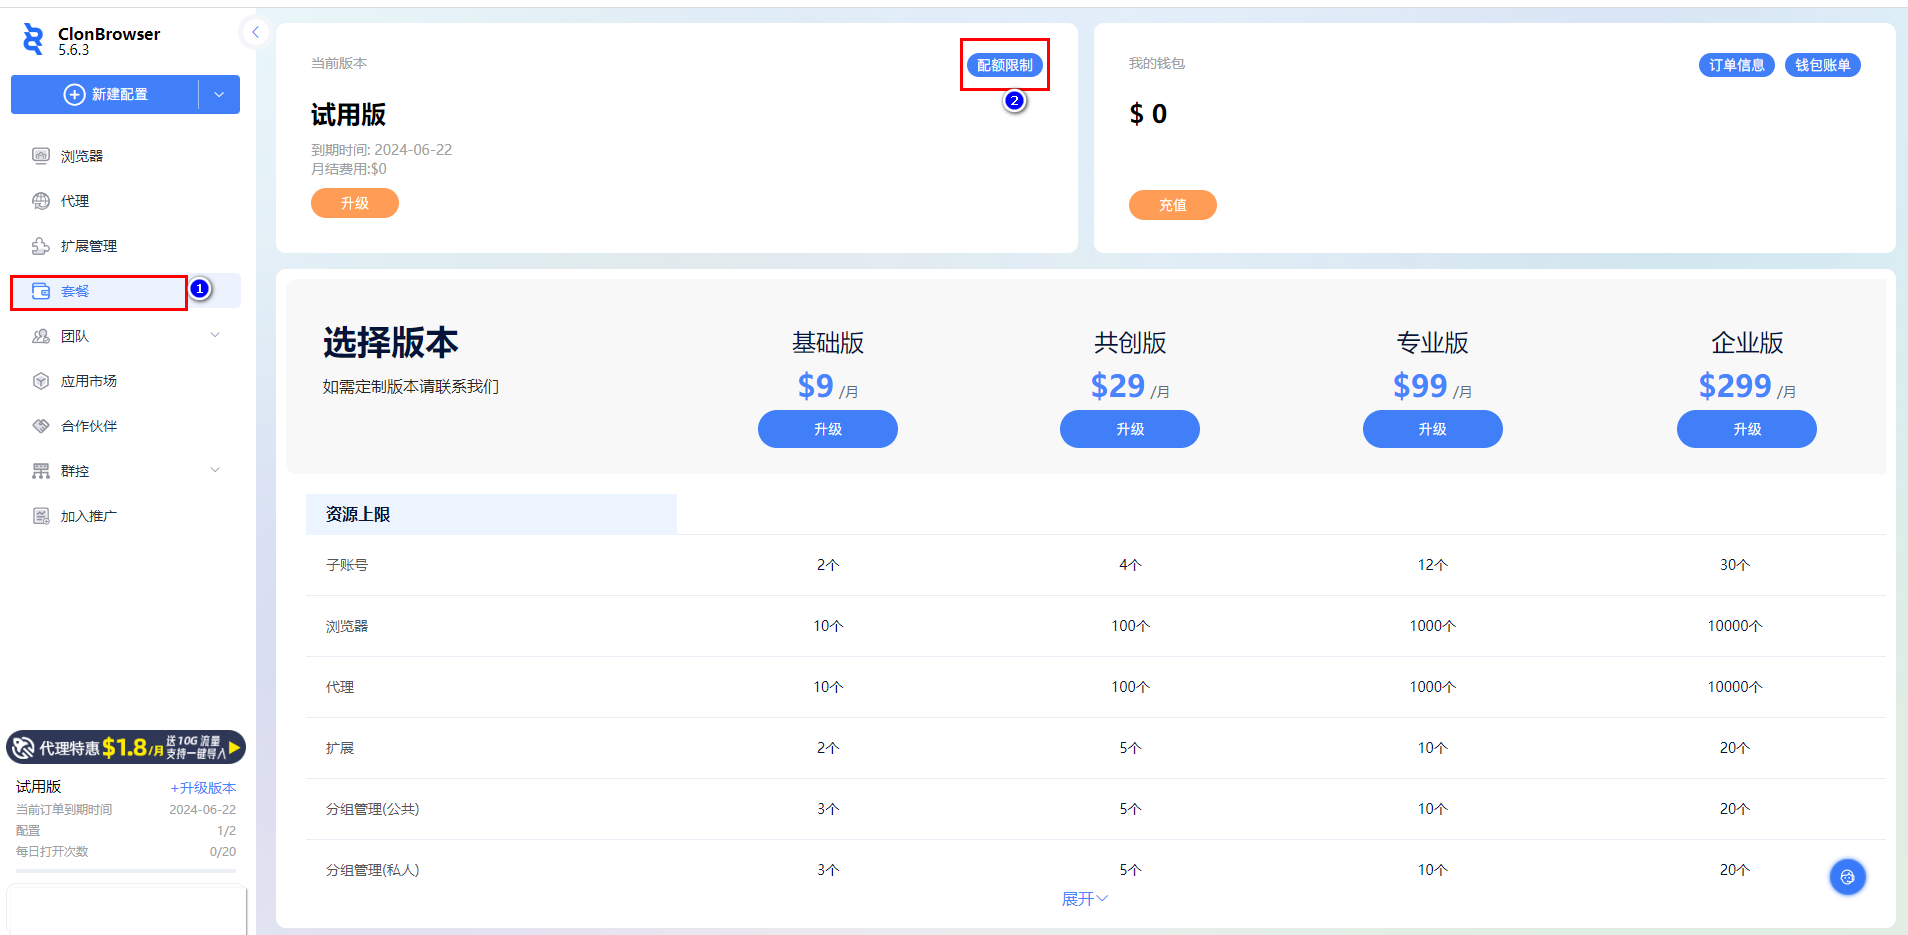Click the proxy globe icon

point(41,201)
